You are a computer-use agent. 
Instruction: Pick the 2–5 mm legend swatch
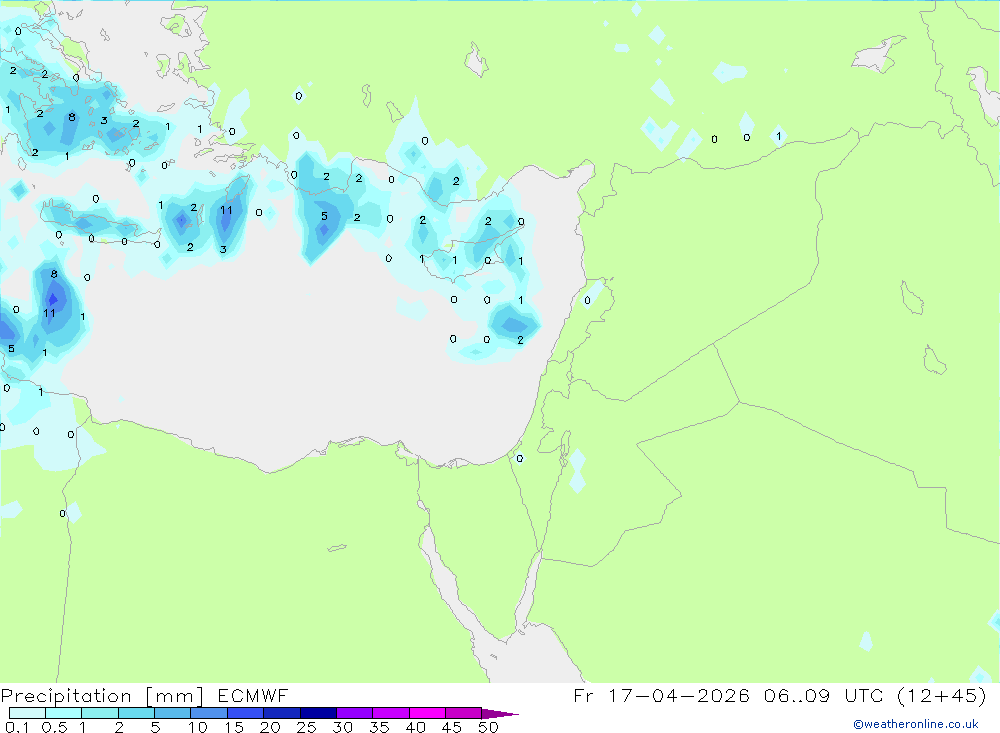tap(136, 713)
